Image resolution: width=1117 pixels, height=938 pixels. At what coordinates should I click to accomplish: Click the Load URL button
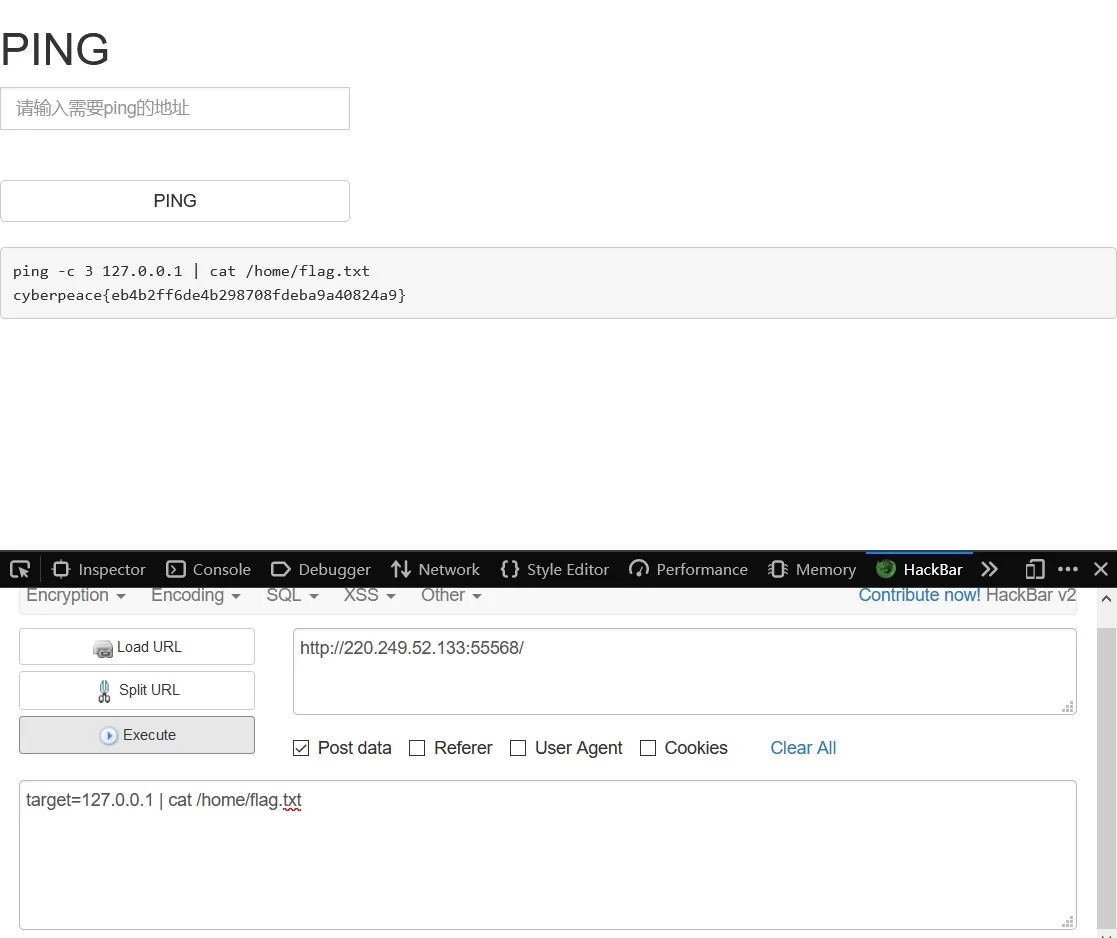coord(137,647)
